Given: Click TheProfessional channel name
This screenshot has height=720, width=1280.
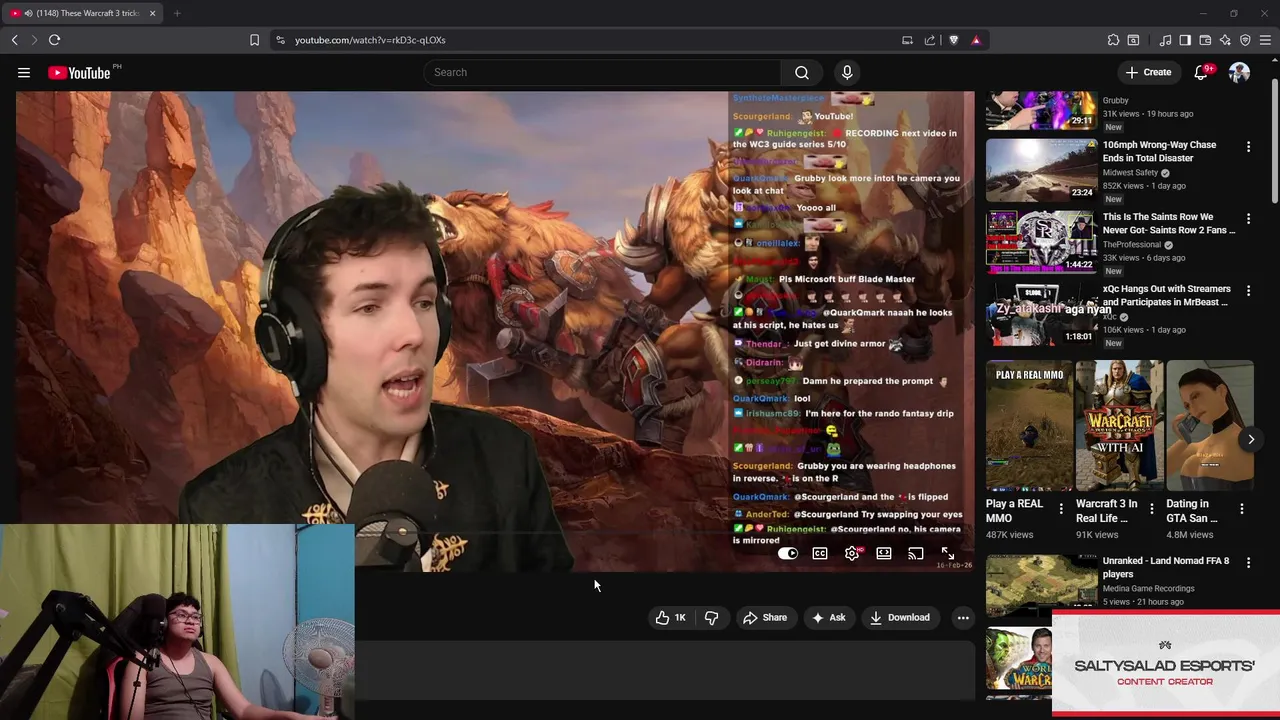Looking at the screenshot, I should coord(1132,244).
